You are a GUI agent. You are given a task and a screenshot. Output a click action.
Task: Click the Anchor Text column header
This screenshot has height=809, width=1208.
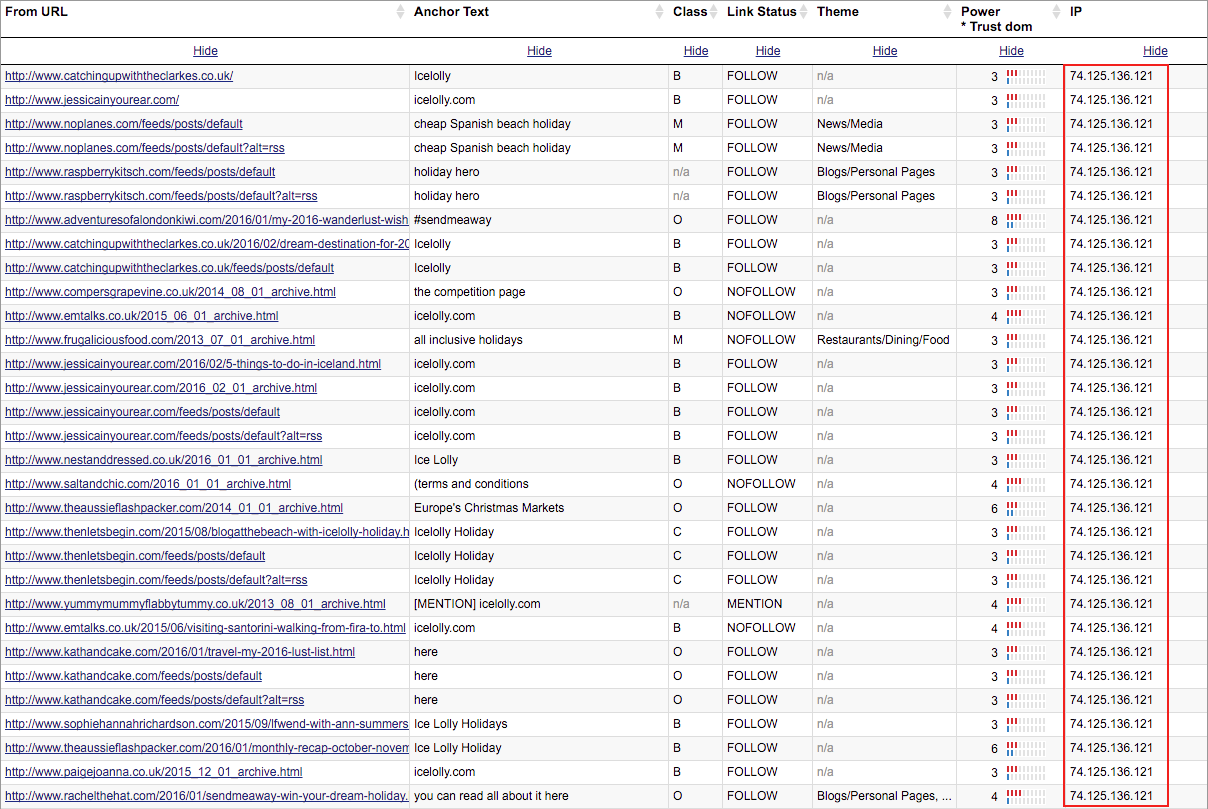point(451,12)
